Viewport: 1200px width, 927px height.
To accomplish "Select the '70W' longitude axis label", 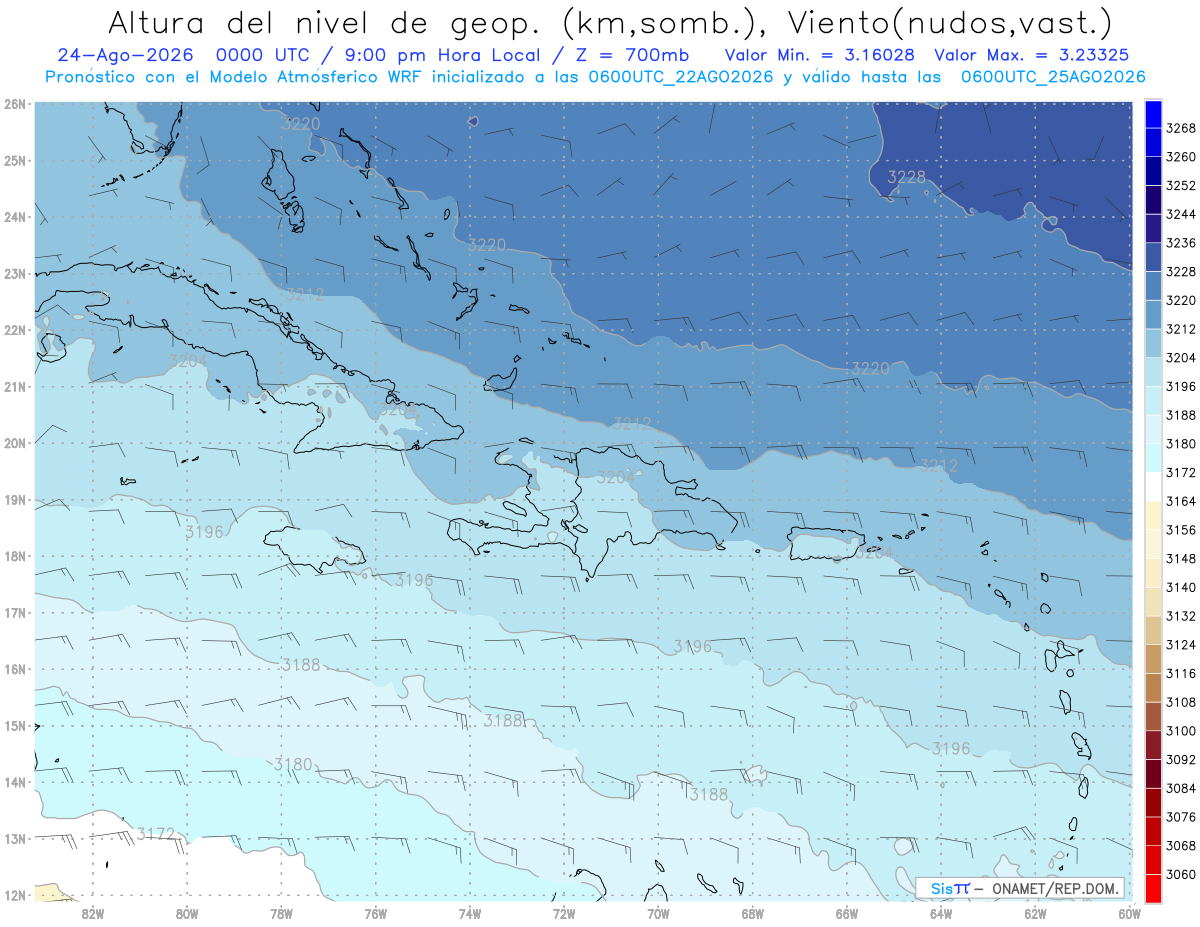I will 658,912.
